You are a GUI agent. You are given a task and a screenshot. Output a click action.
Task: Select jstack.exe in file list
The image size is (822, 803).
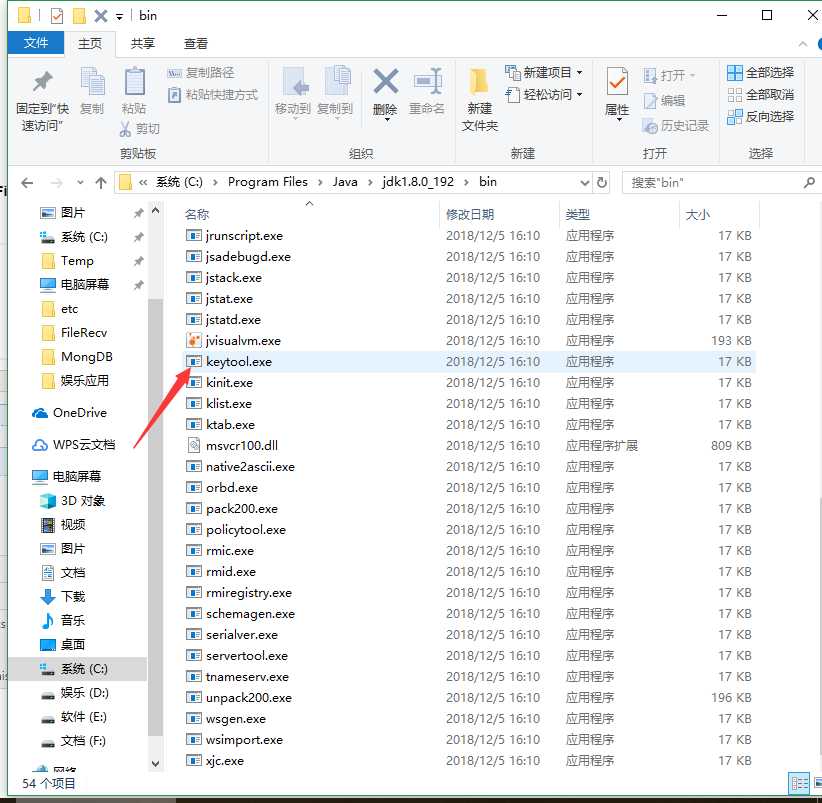point(233,278)
